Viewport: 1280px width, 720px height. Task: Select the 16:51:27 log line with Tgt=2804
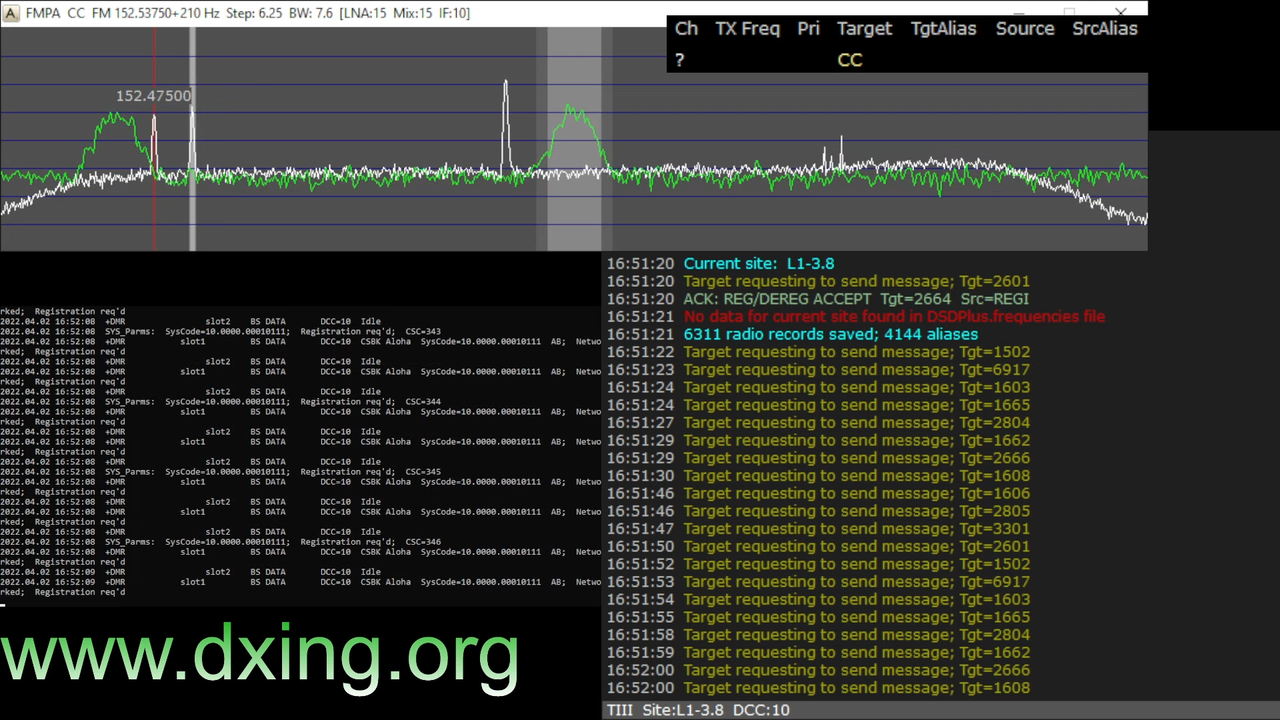click(x=818, y=423)
